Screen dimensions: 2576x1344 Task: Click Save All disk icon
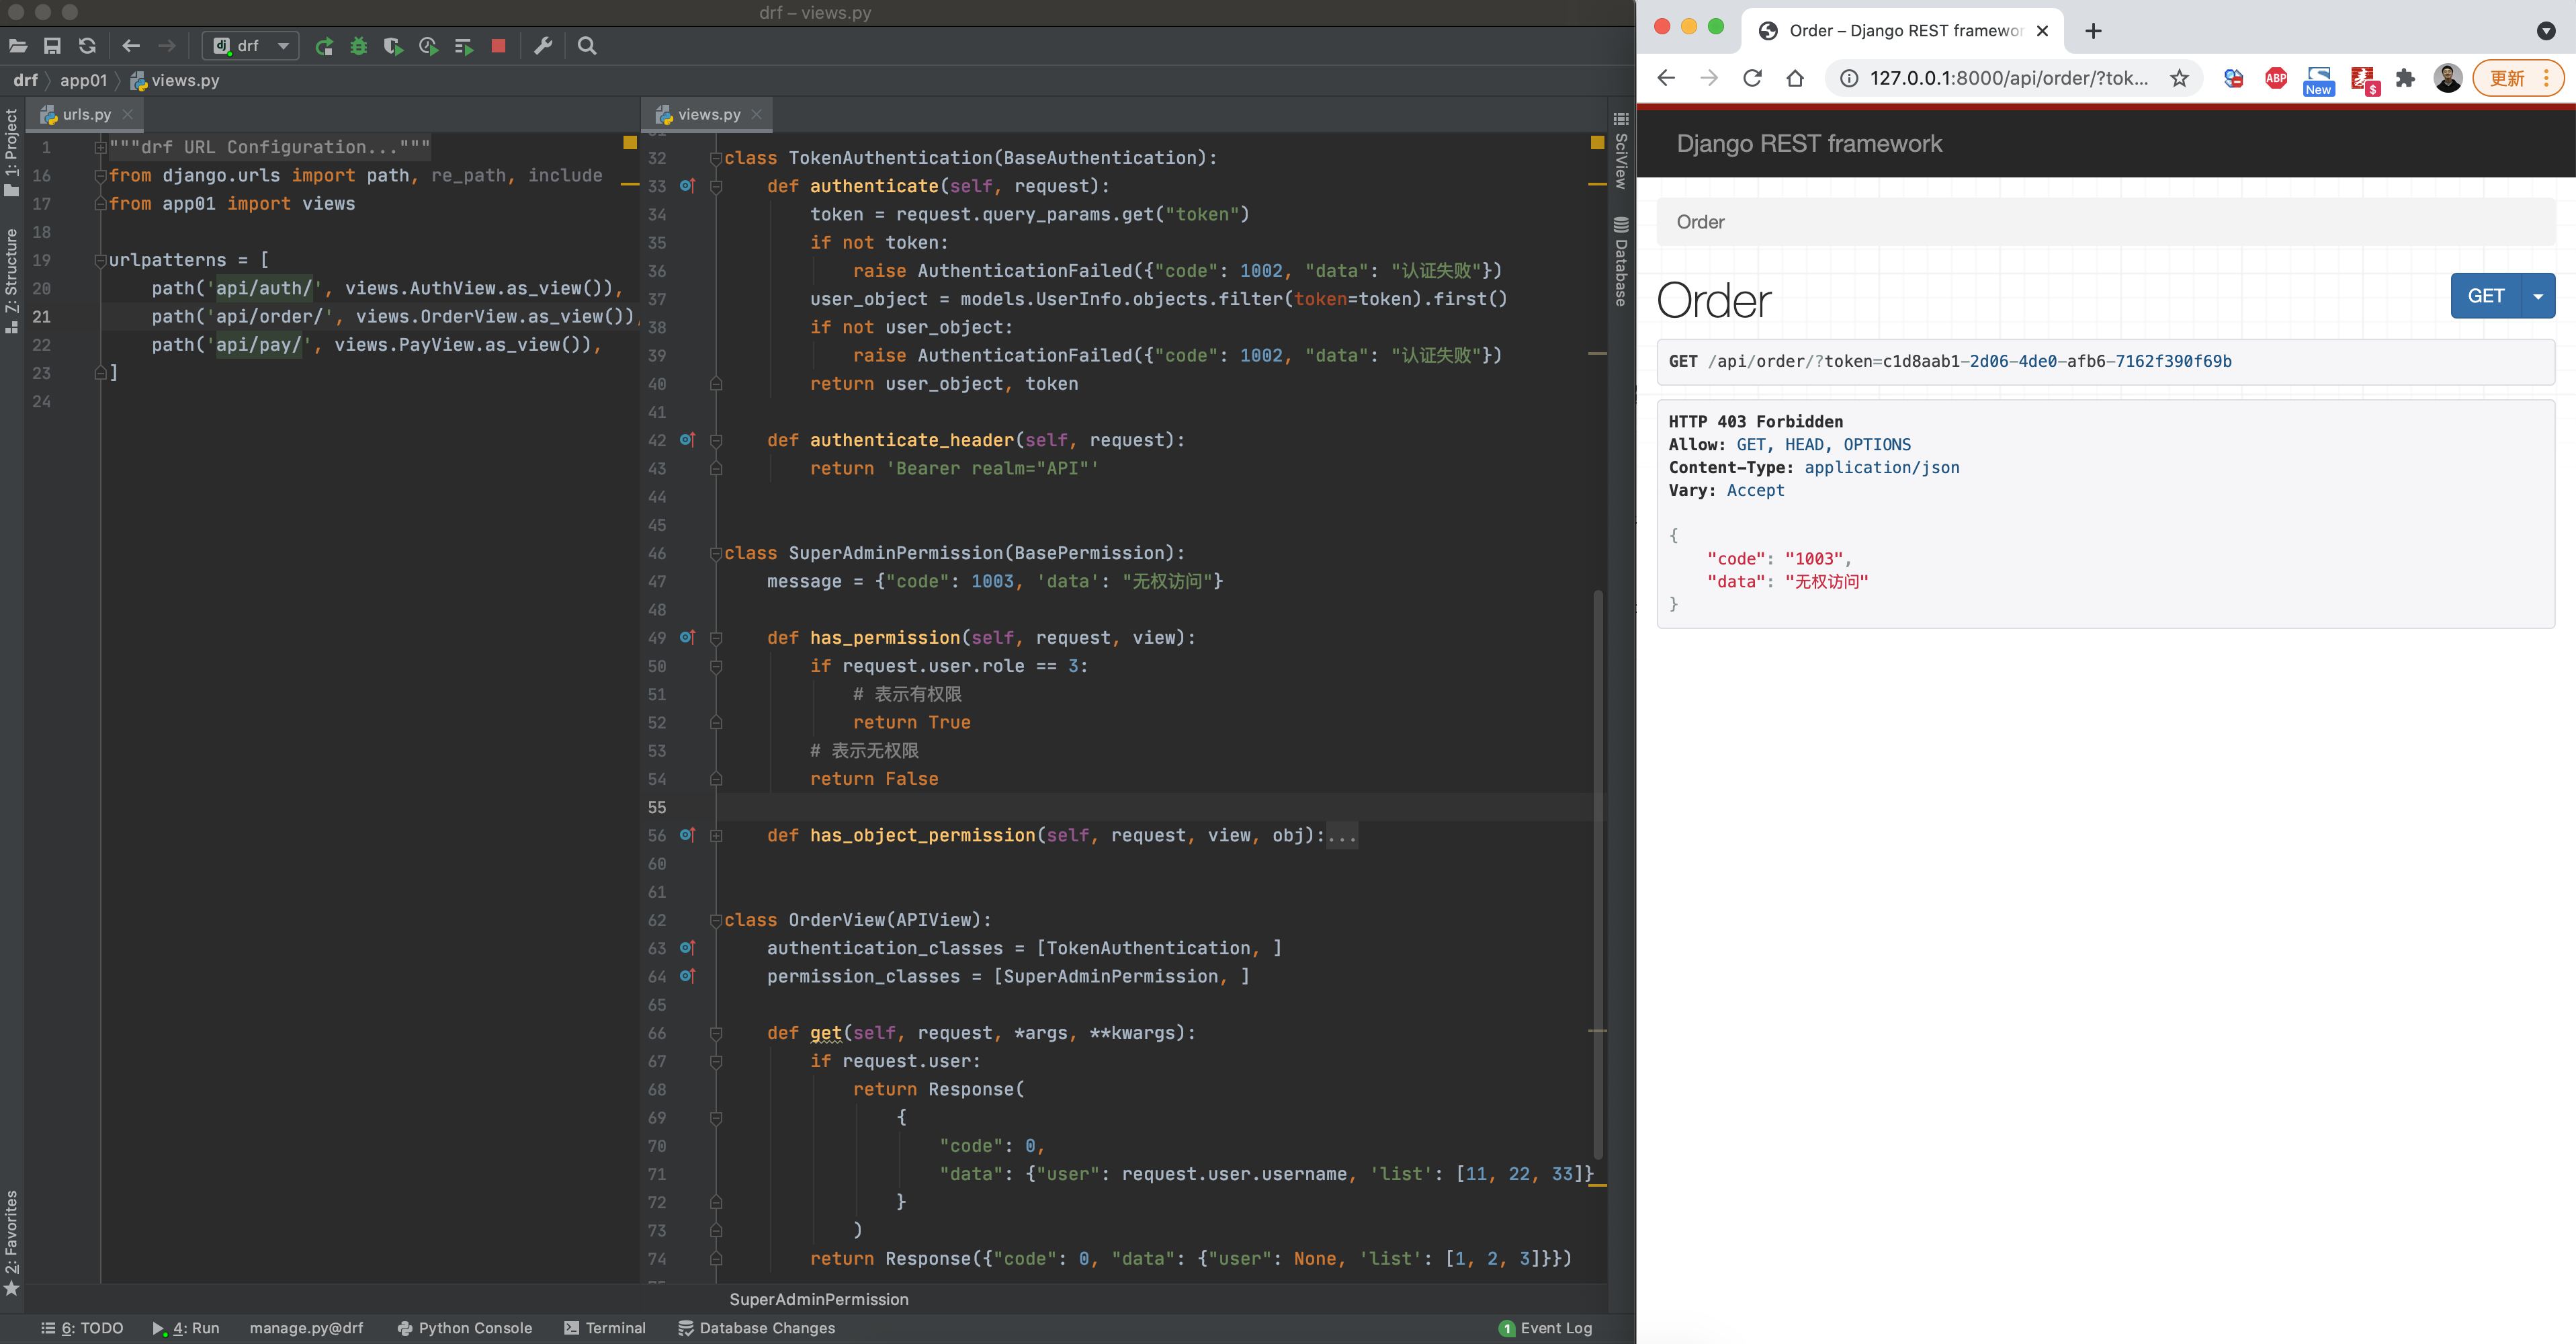(x=52, y=46)
